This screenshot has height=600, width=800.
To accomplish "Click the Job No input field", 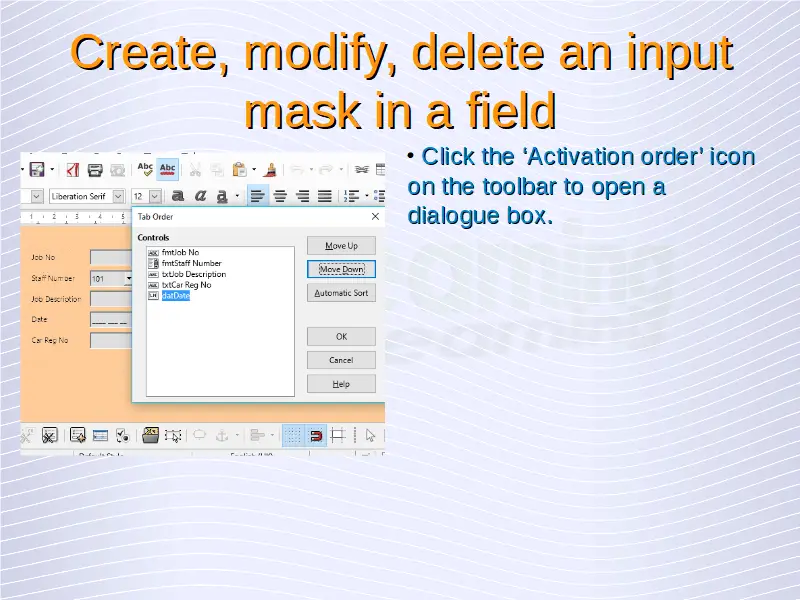I will point(111,257).
